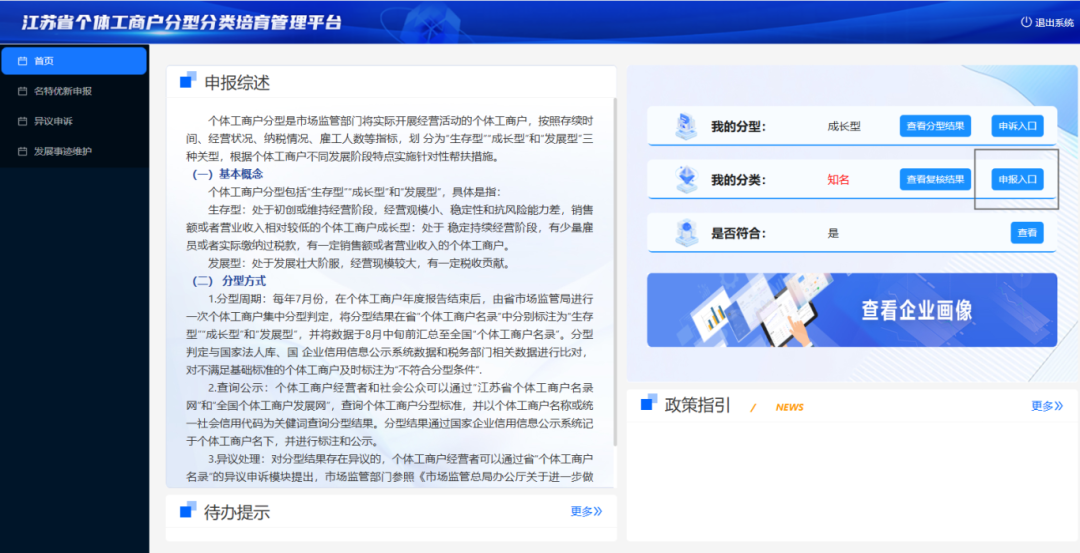The width and height of the screenshot is (1080, 553).
Task: Click the 查看企业画像 banner
Action: click(x=852, y=310)
